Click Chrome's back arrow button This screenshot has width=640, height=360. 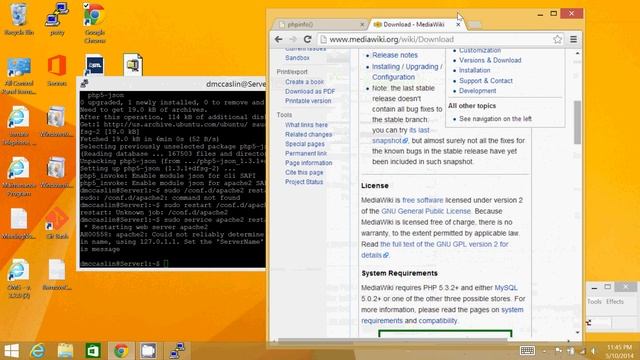click(278, 39)
